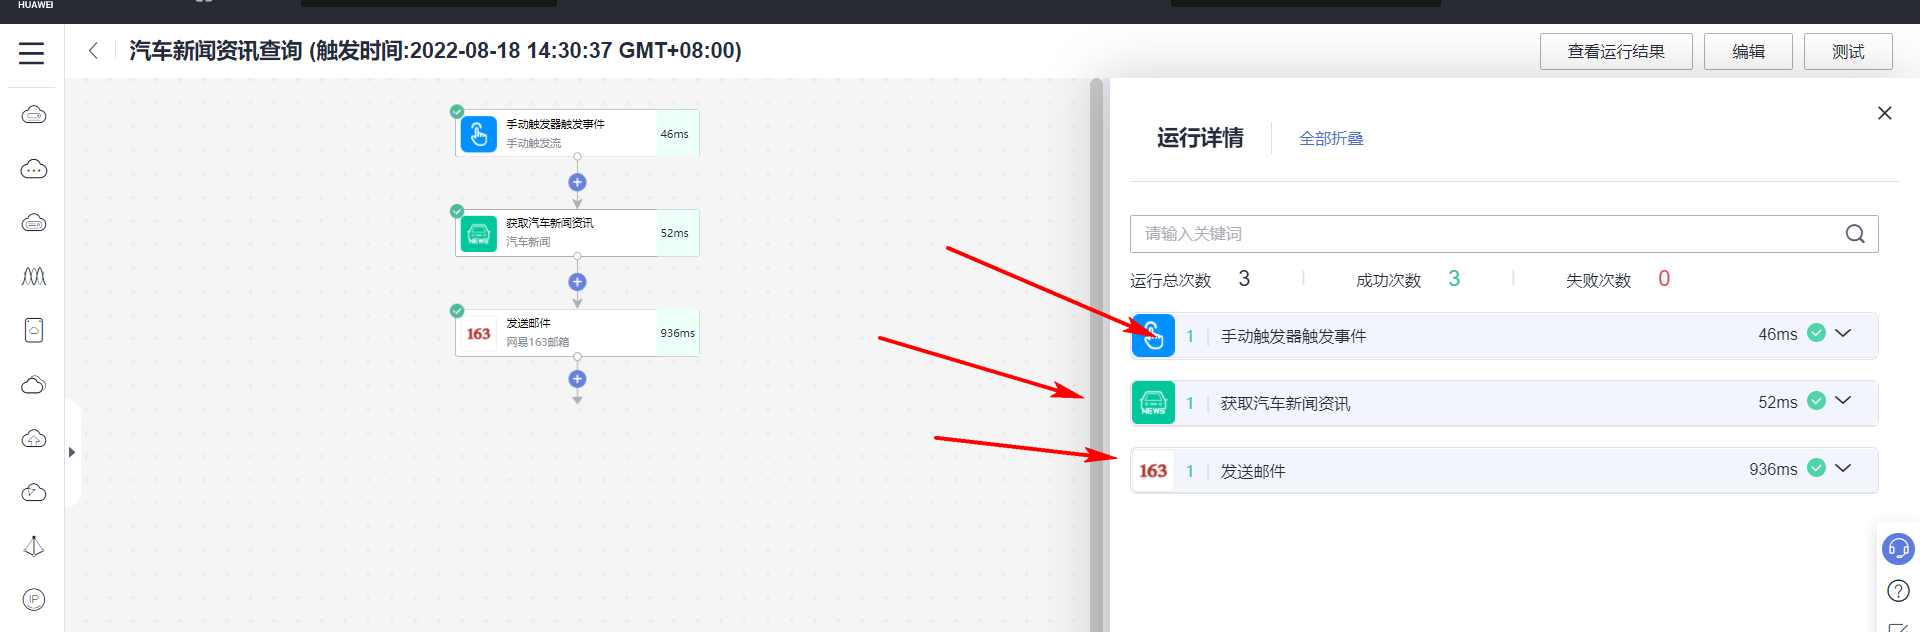Add a step below the 获取汽车新闻资讯 node

577,282
